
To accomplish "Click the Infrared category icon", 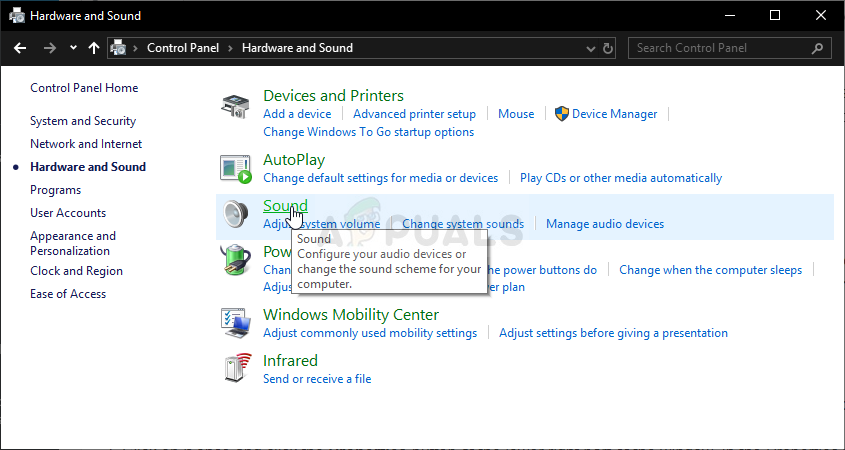I will click(235, 368).
